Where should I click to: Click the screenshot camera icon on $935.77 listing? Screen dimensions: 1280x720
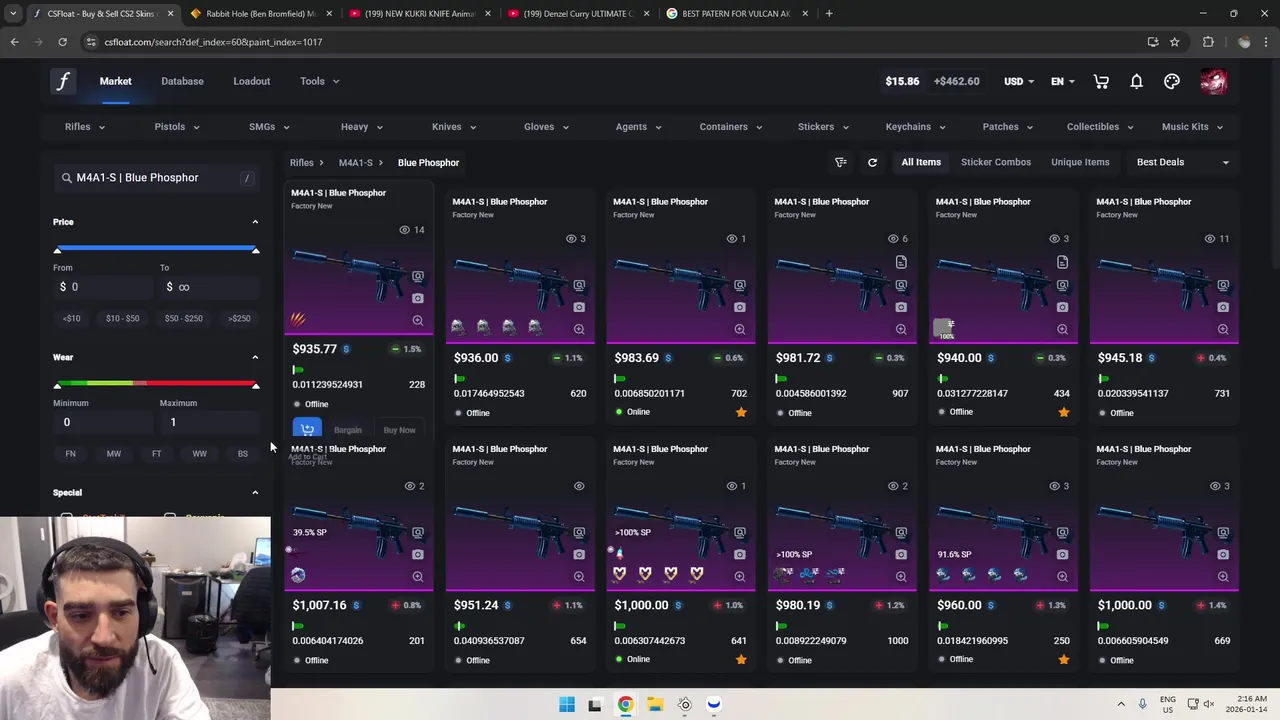pos(418,298)
